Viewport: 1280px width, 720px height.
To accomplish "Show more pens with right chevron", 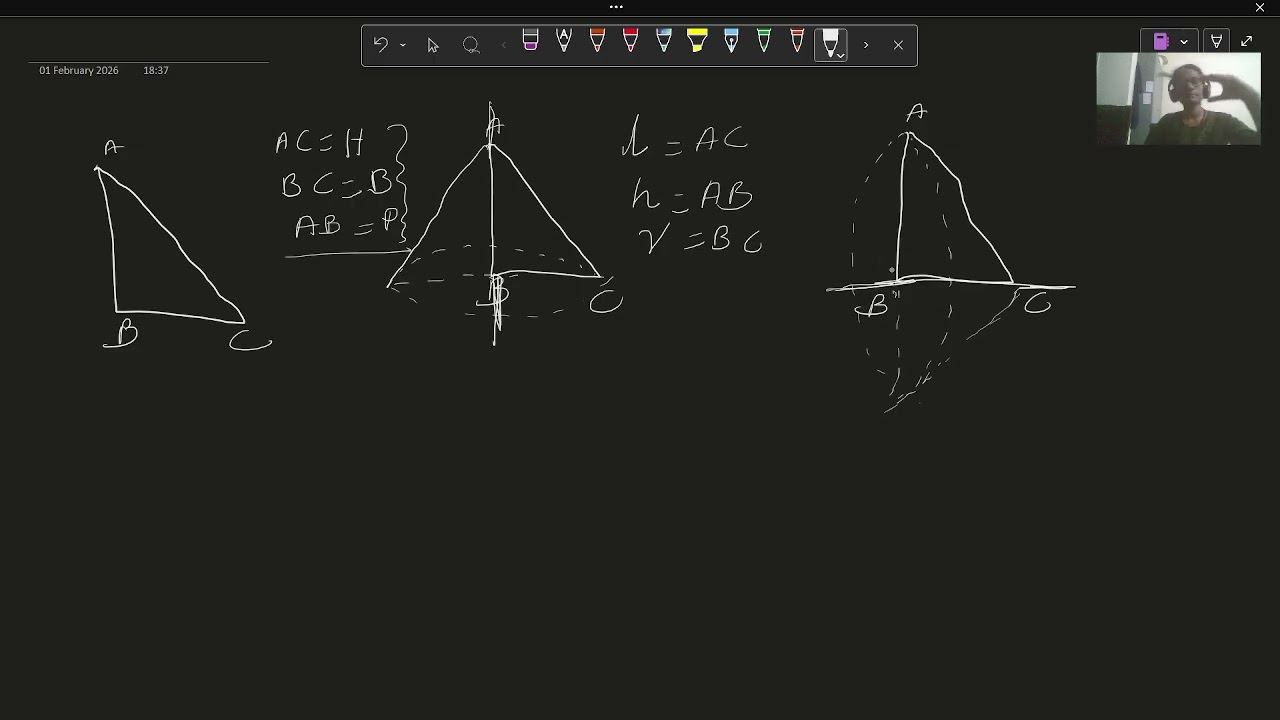I will [865, 45].
